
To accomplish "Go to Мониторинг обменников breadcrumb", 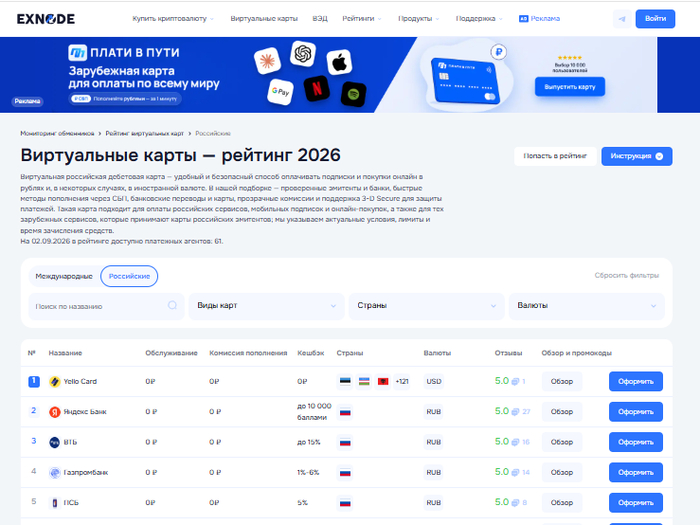I will (57, 133).
